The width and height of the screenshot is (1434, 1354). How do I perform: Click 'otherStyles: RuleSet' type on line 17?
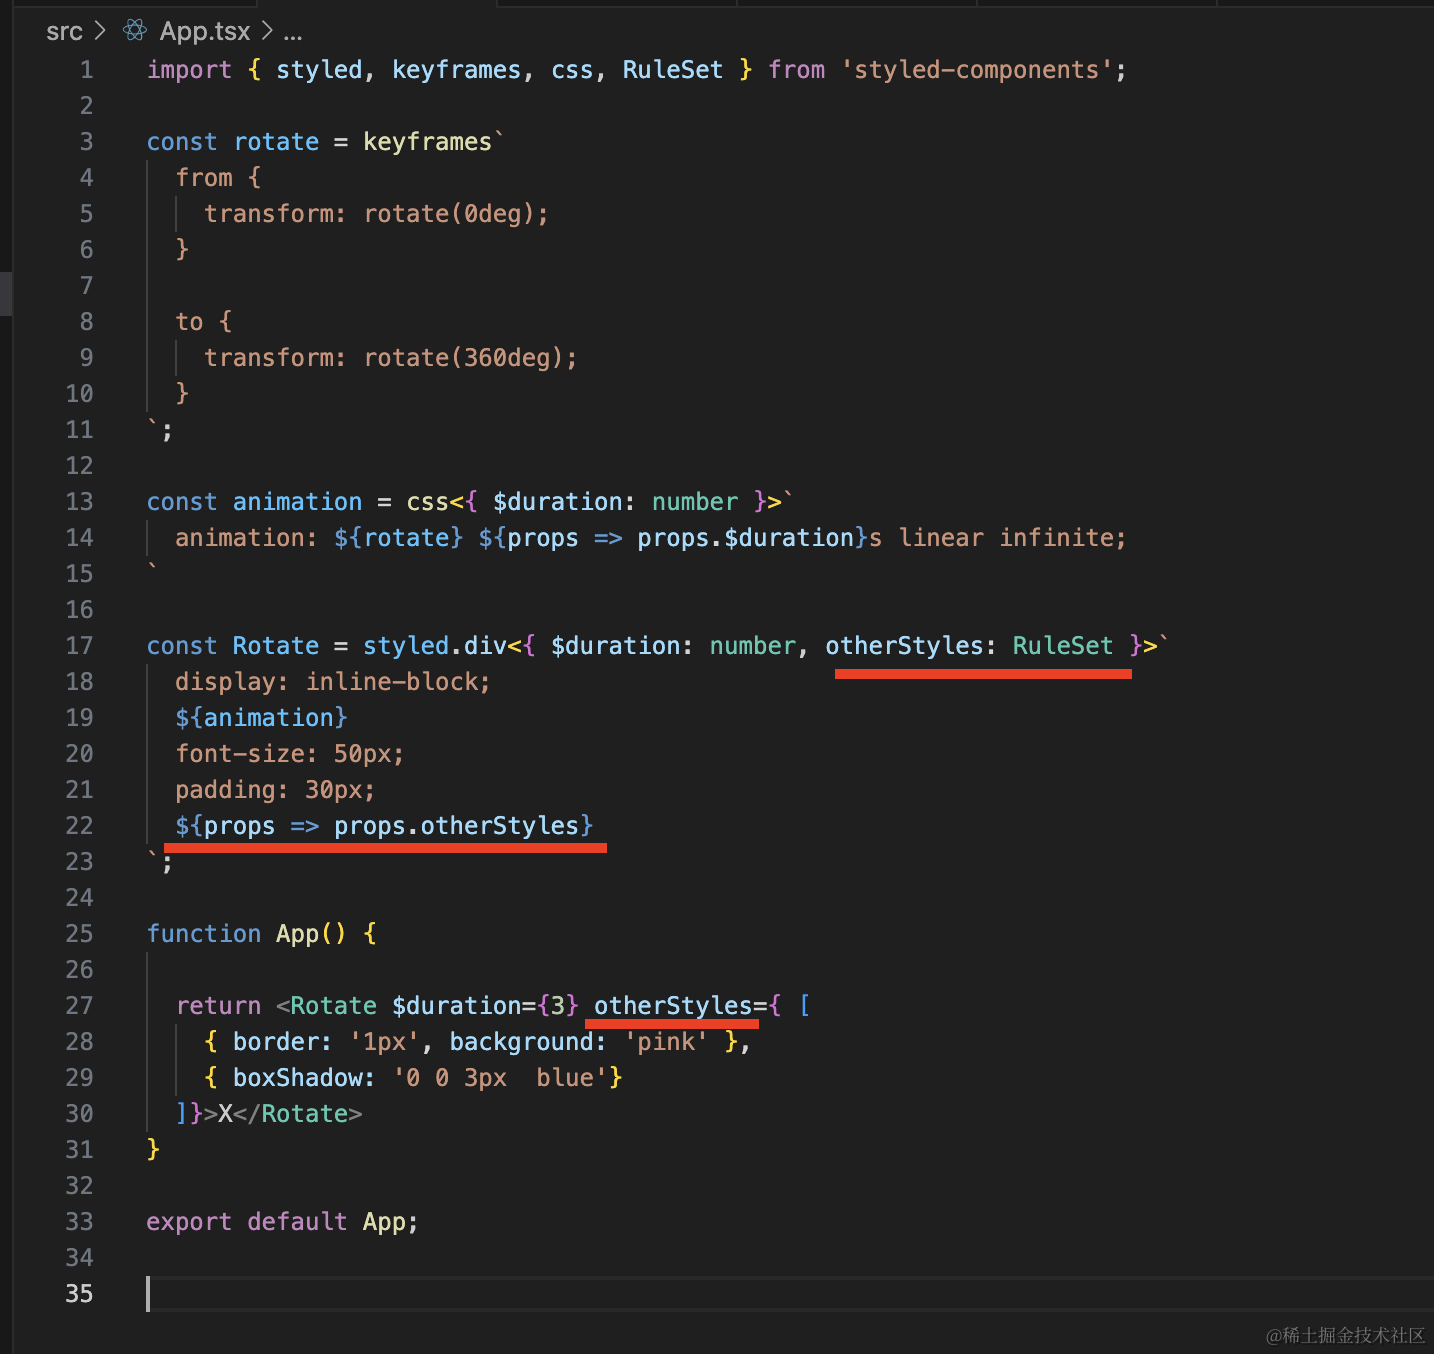click(x=969, y=646)
